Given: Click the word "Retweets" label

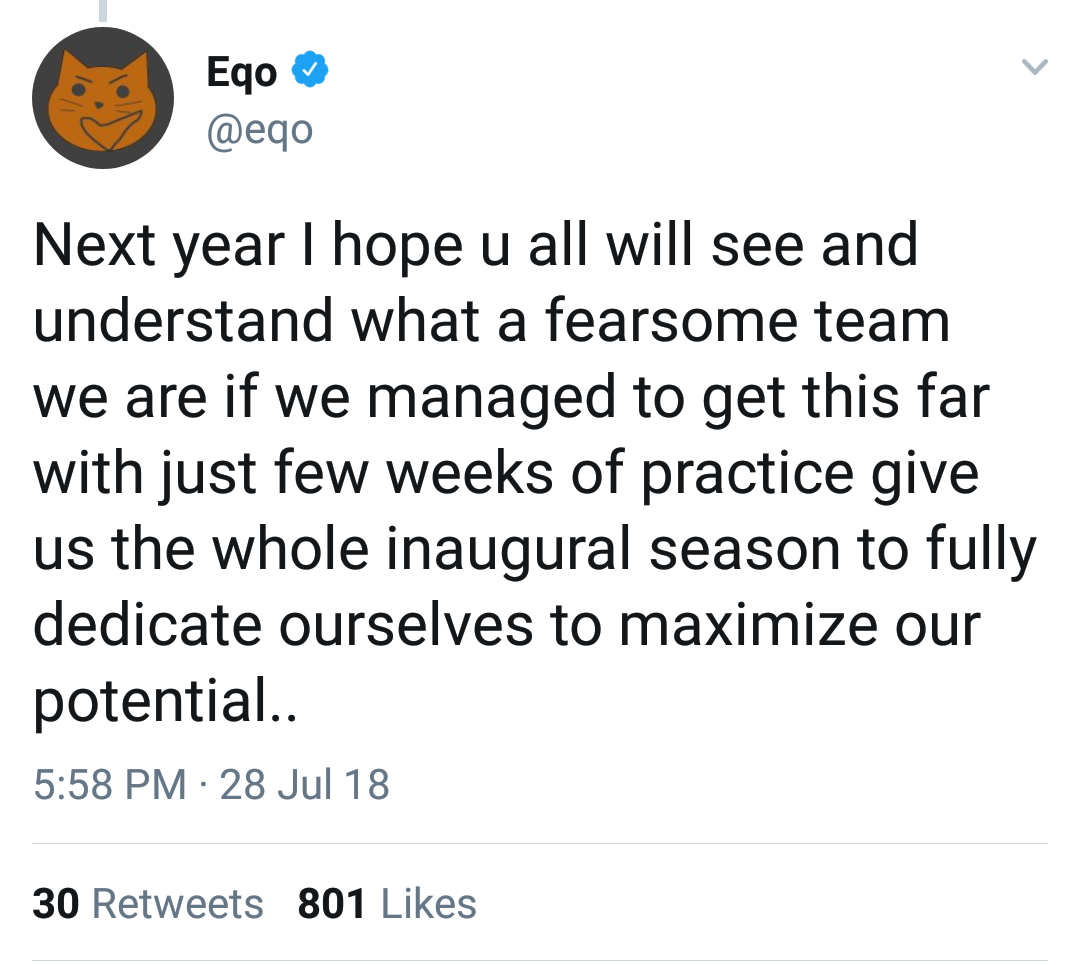Looking at the screenshot, I should [x=177, y=904].
